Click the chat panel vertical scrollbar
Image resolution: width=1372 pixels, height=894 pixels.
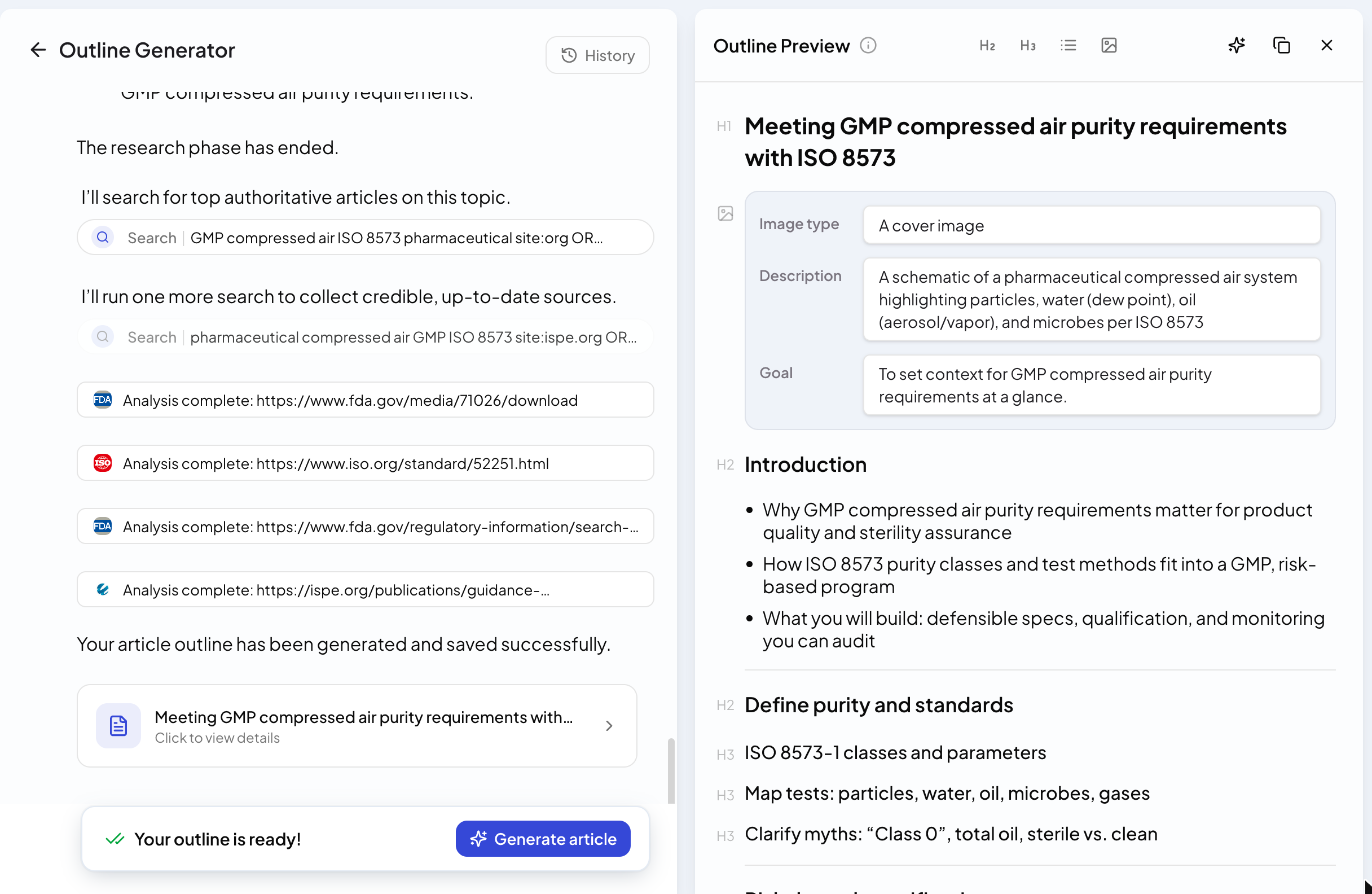(x=671, y=770)
